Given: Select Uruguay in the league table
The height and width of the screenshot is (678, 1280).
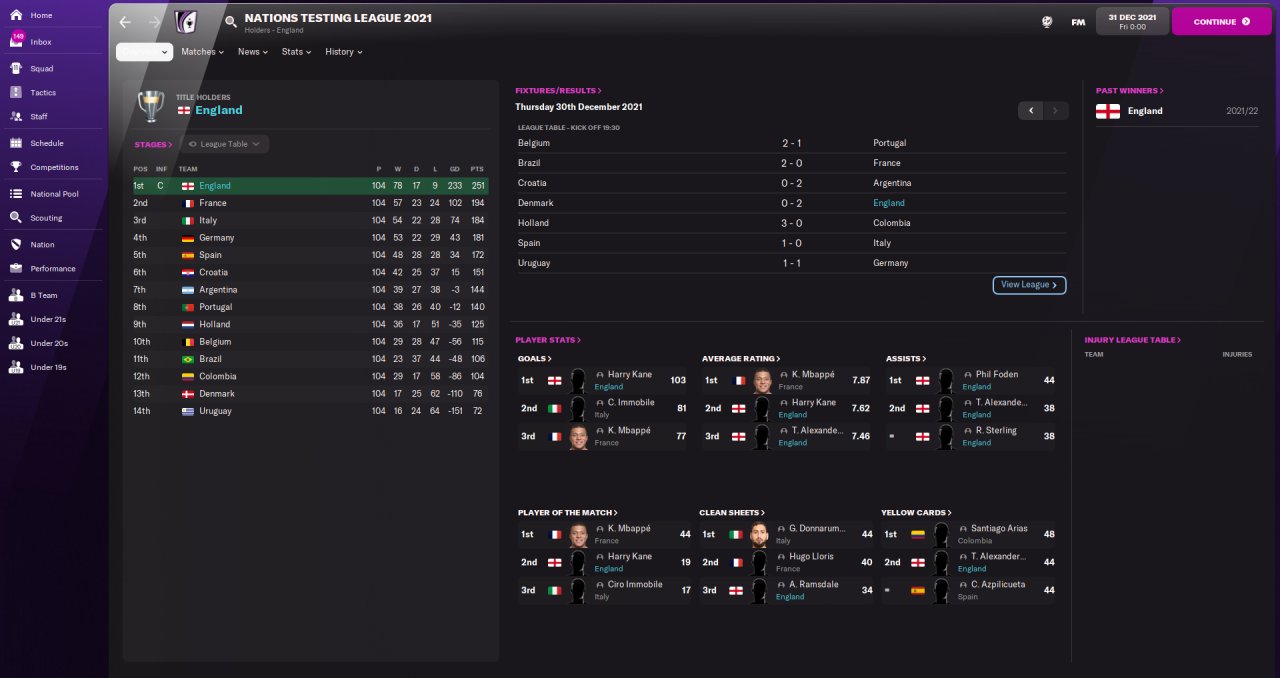Looking at the screenshot, I should click(310, 411).
